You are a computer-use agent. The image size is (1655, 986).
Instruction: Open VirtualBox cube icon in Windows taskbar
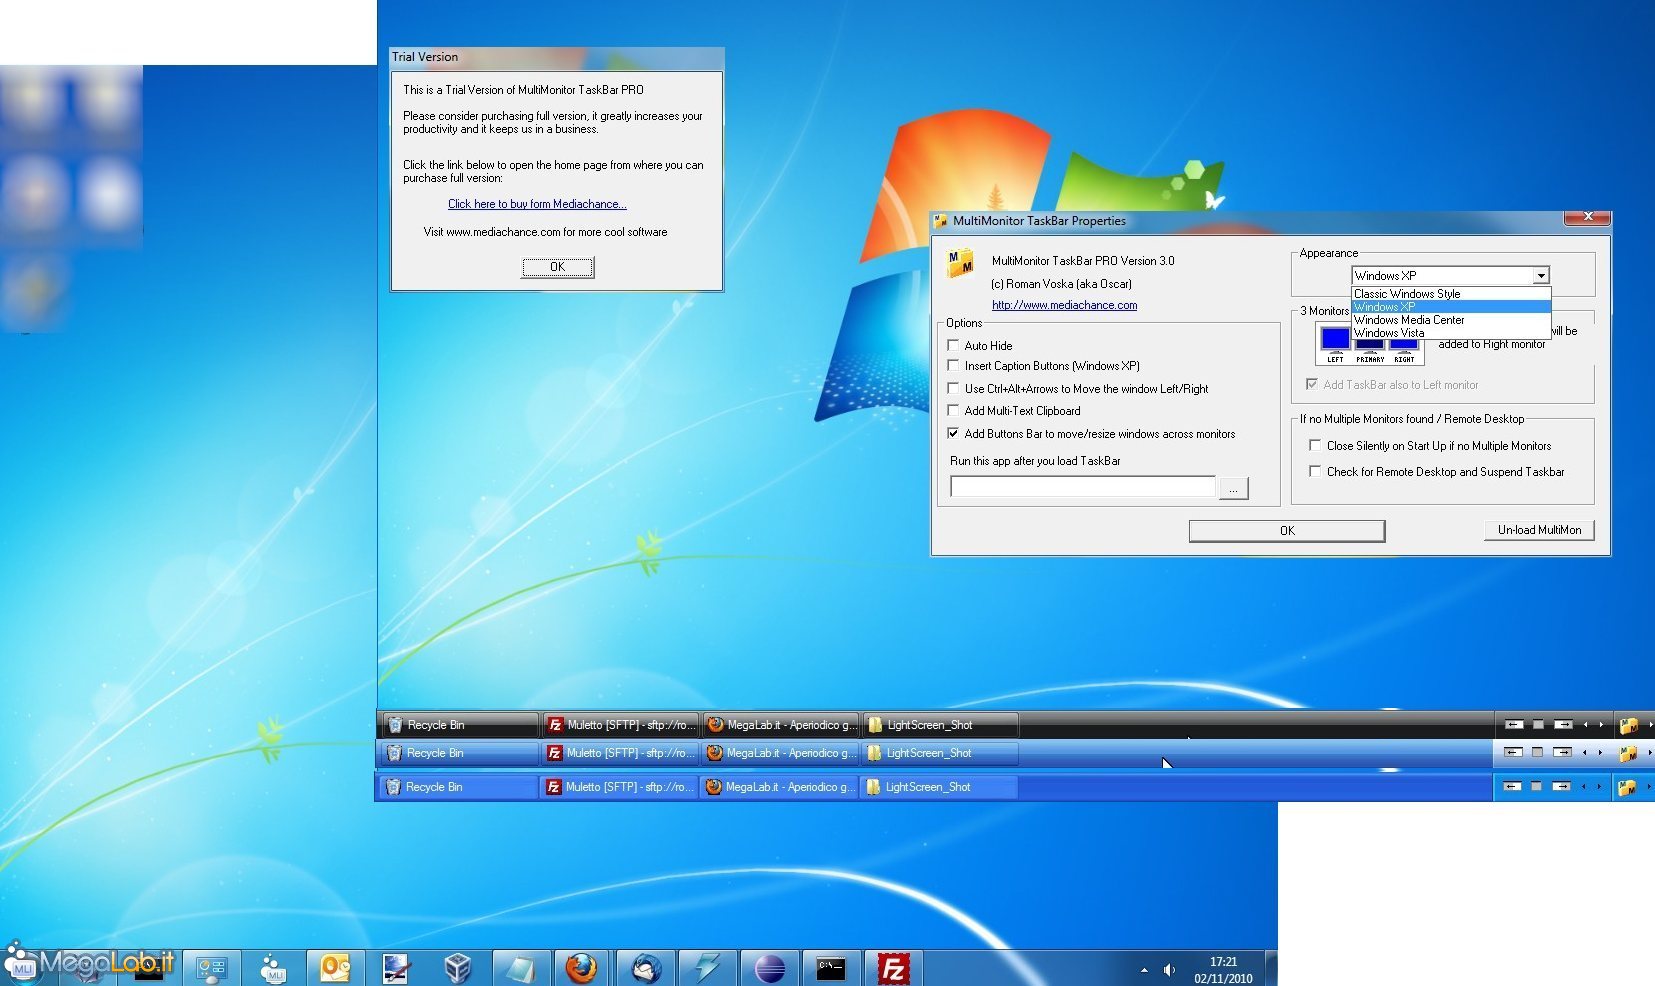coord(457,968)
